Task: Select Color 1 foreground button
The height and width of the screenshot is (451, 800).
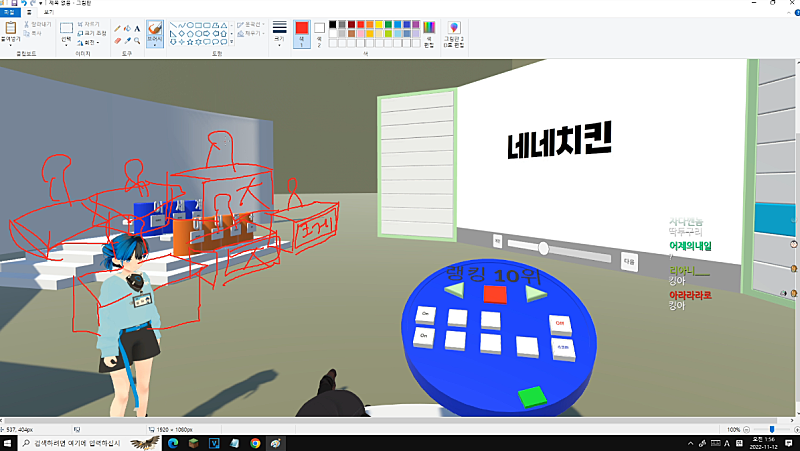Action: coord(302,34)
